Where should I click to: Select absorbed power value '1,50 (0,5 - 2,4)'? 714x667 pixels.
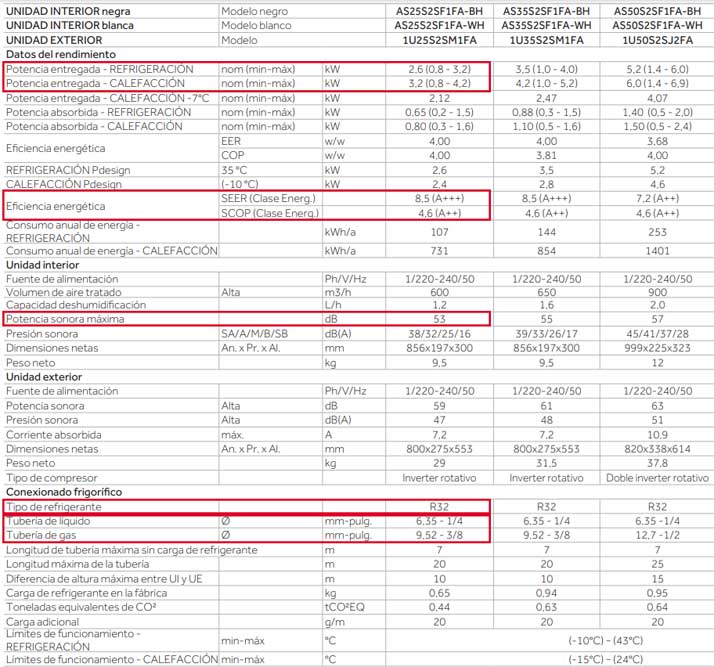657,127
